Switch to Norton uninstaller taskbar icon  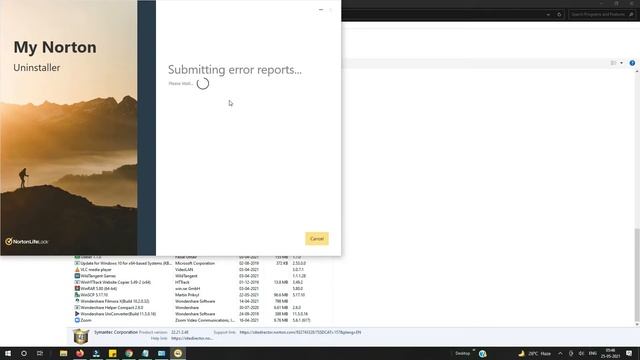click(x=178, y=353)
